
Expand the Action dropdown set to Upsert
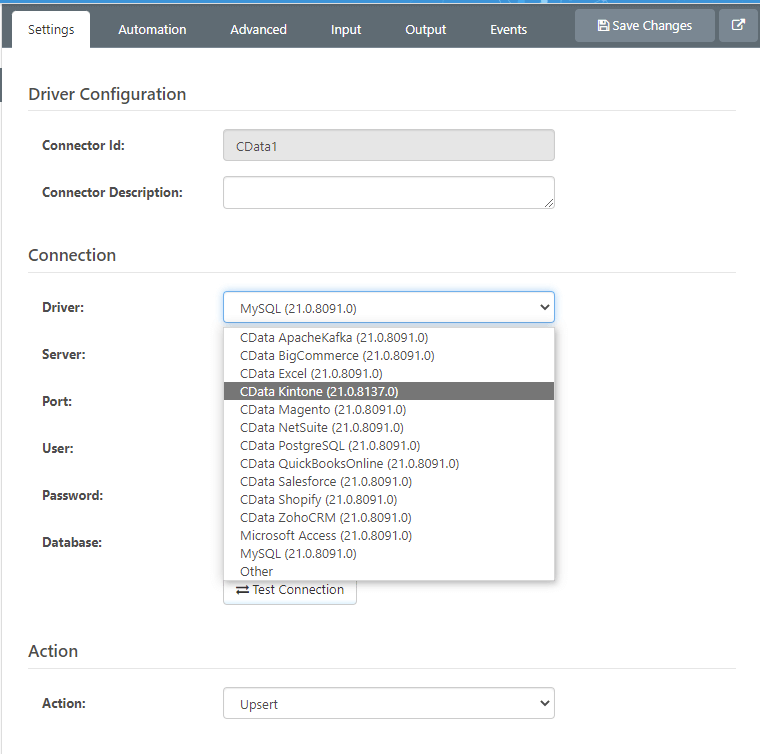pyautogui.click(x=388, y=703)
